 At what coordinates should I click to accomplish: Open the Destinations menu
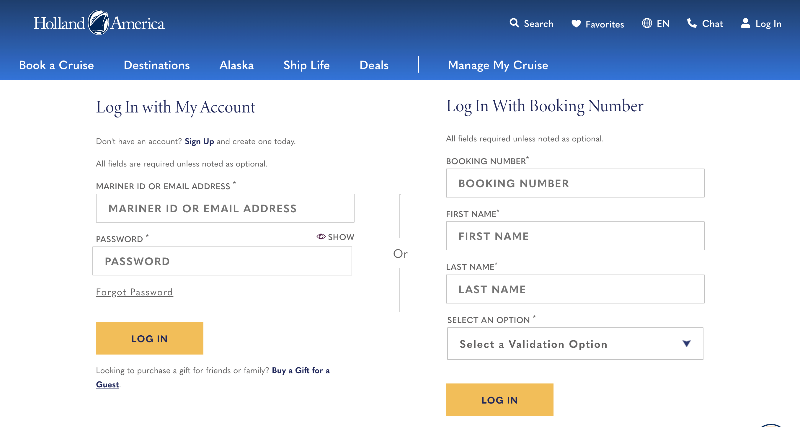click(x=157, y=65)
